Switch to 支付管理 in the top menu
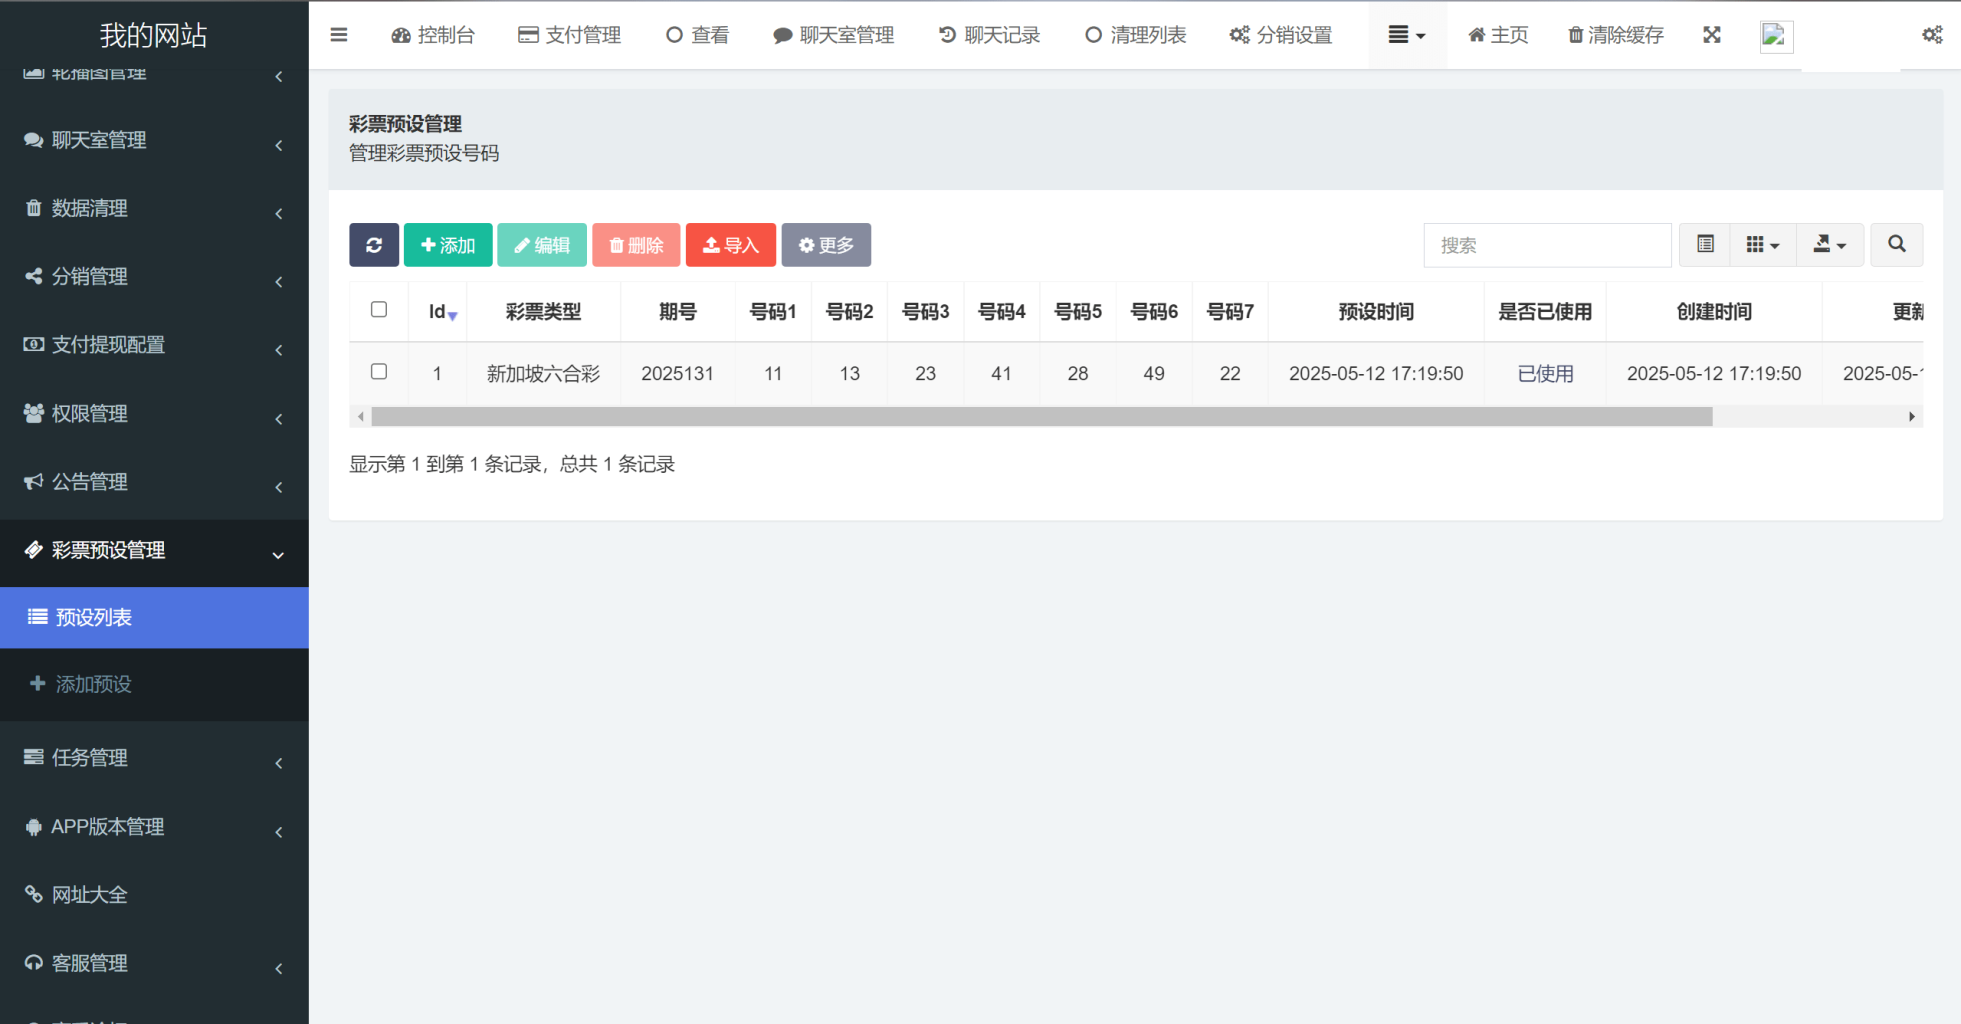Image resolution: width=1961 pixels, height=1024 pixels. click(569, 34)
